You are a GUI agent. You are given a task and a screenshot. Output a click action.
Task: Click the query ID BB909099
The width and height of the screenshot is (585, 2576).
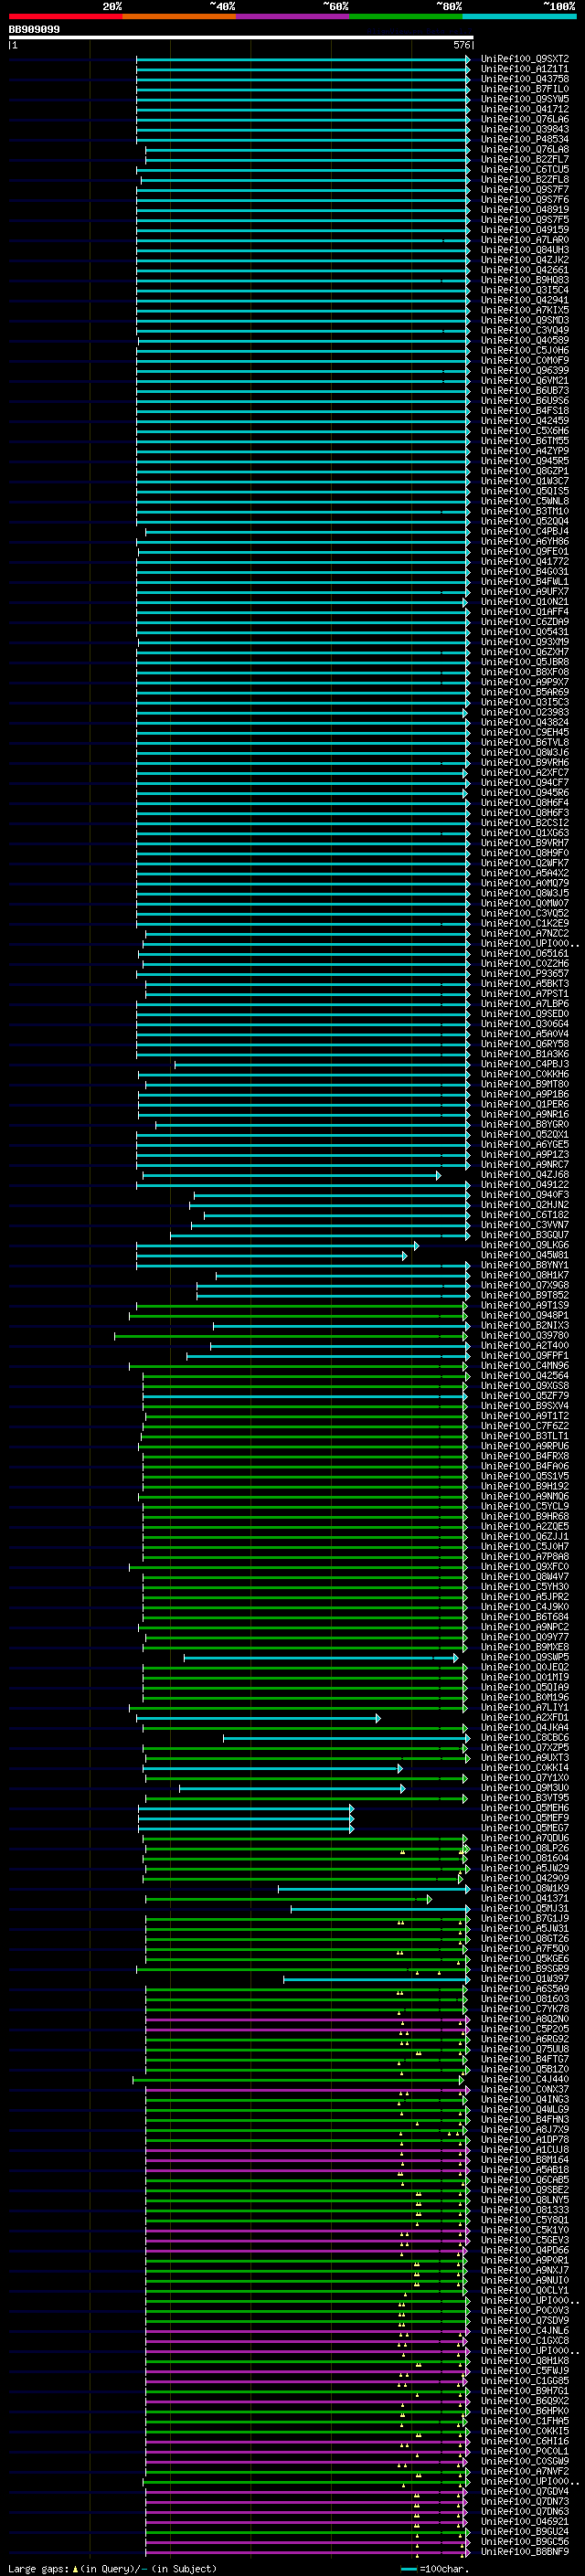[x=34, y=30]
